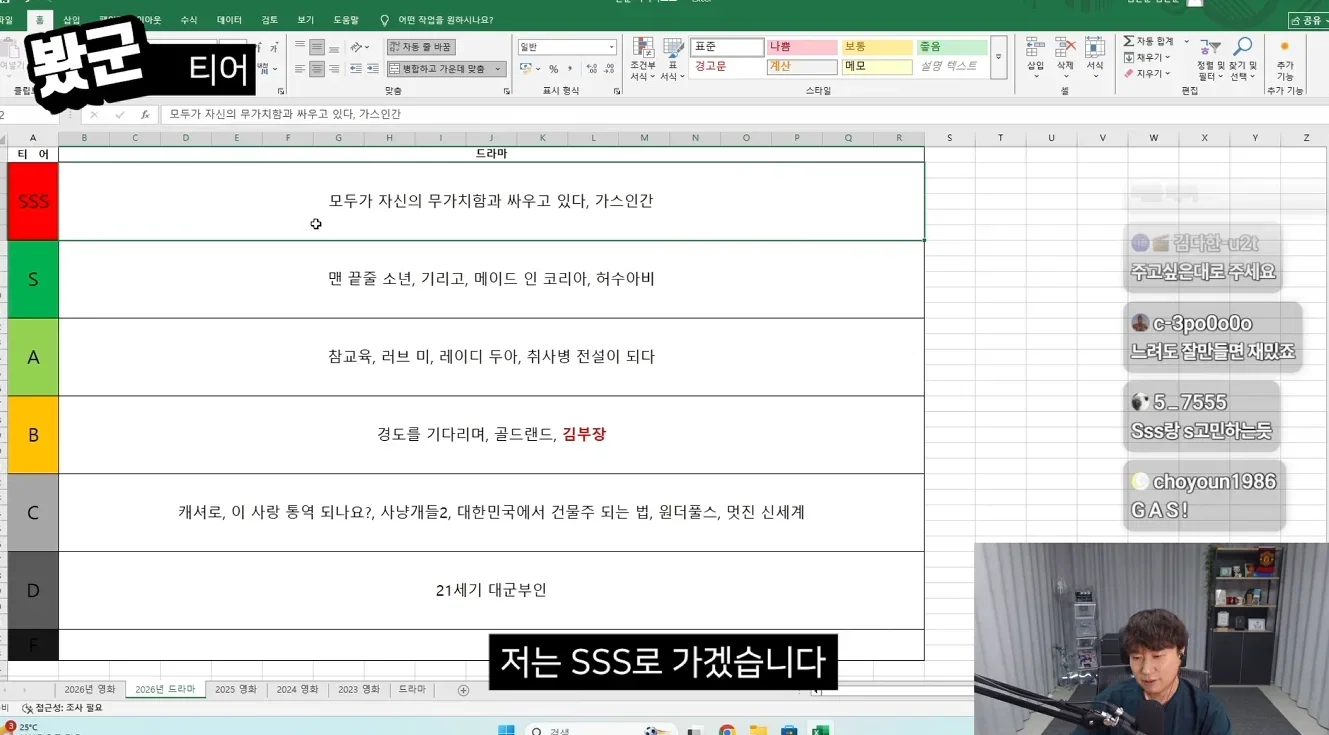Select the 나쁨 red cell style
This screenshot has width=1329, height=735.
click(x=802, y=47)
